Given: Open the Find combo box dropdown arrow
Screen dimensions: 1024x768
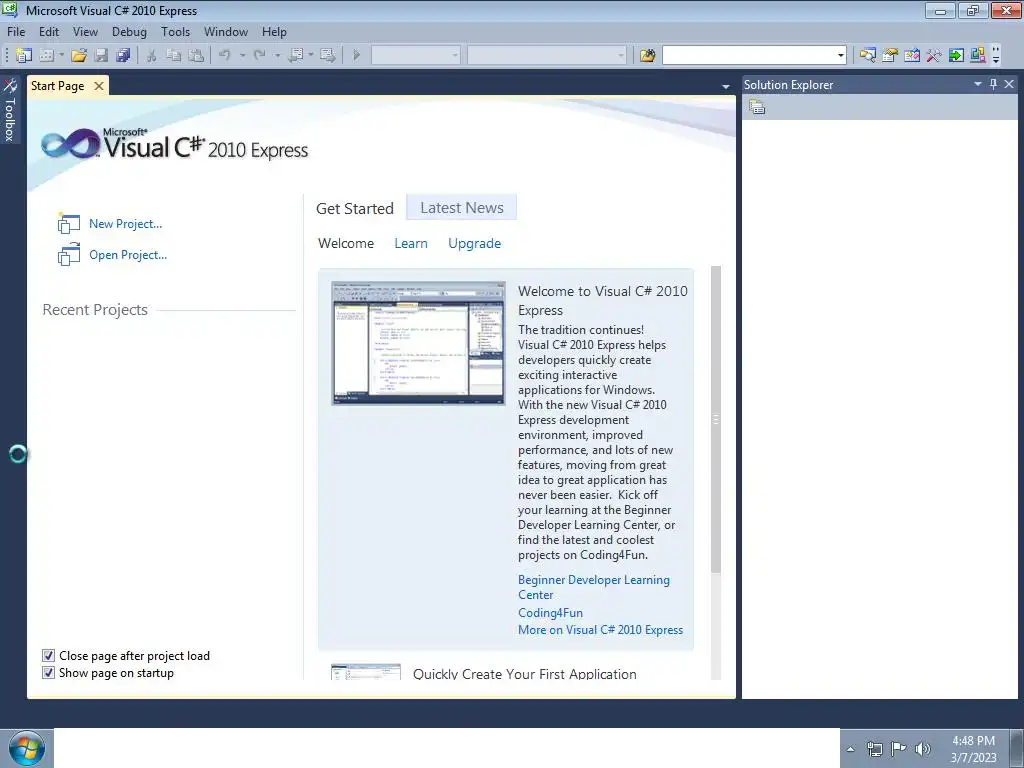Looking at the screenshot, I should click(x=840, y=56).
